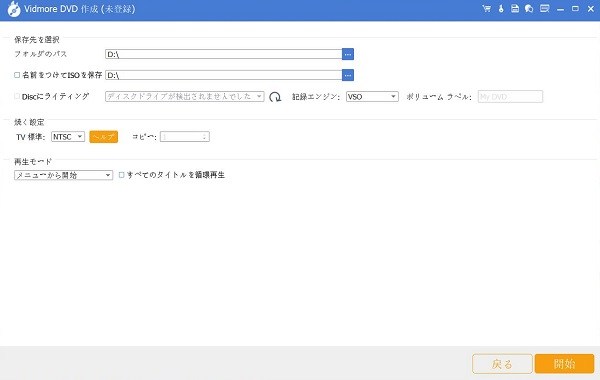Open the 記録エンジン VSO dropdown
600x380 pixels.
coord(372,97)
